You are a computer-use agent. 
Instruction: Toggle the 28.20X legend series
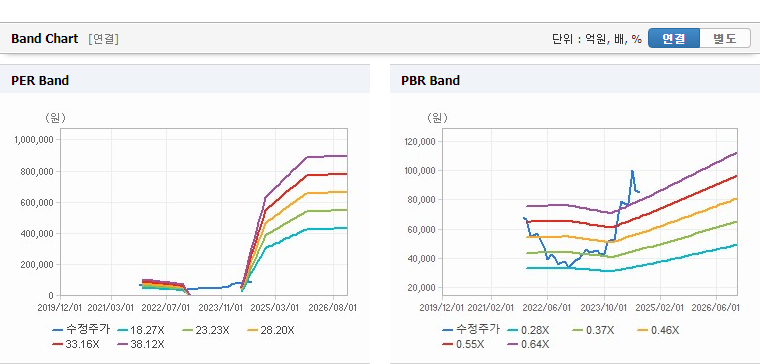tap(271, 330)
